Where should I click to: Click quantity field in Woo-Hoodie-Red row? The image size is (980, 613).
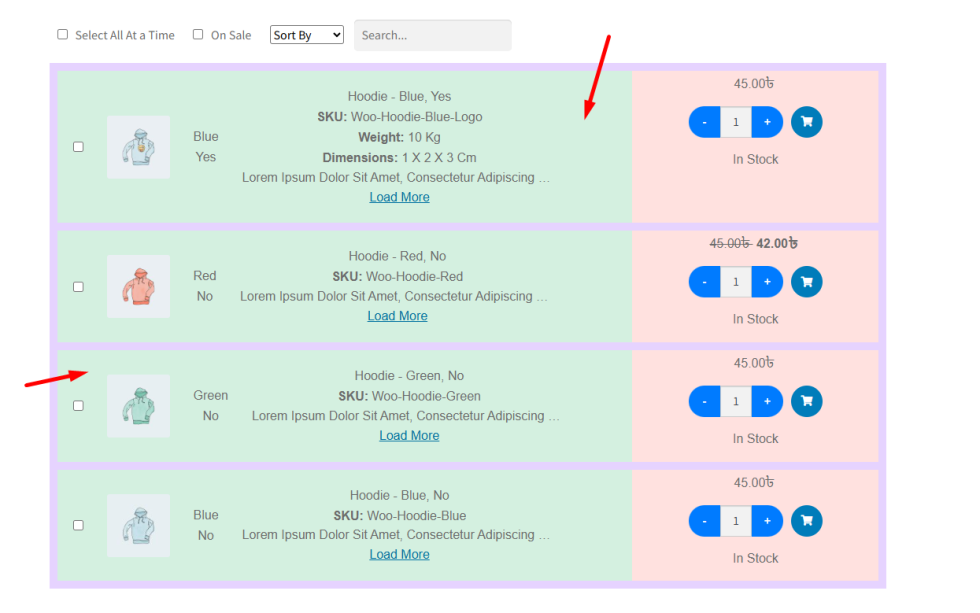(736, 282)
